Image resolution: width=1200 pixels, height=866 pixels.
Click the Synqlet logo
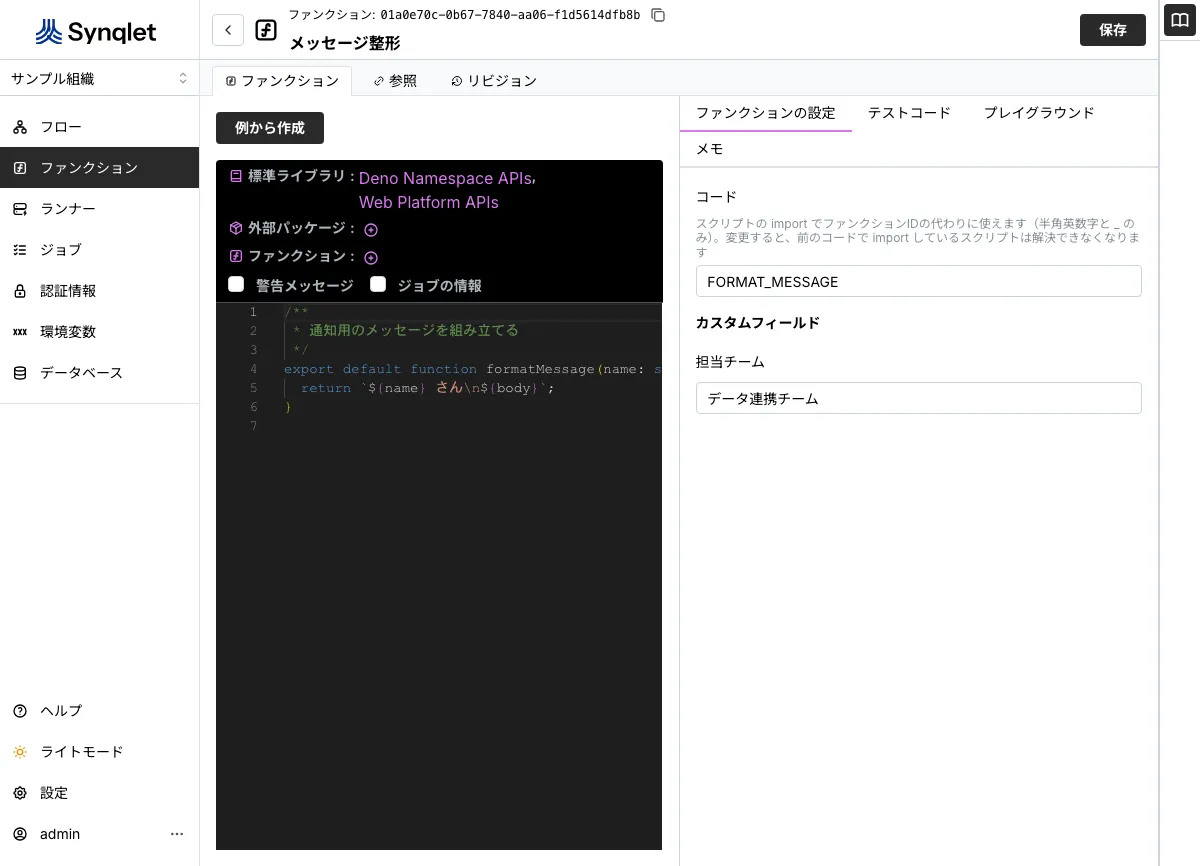tap(96, 32)
